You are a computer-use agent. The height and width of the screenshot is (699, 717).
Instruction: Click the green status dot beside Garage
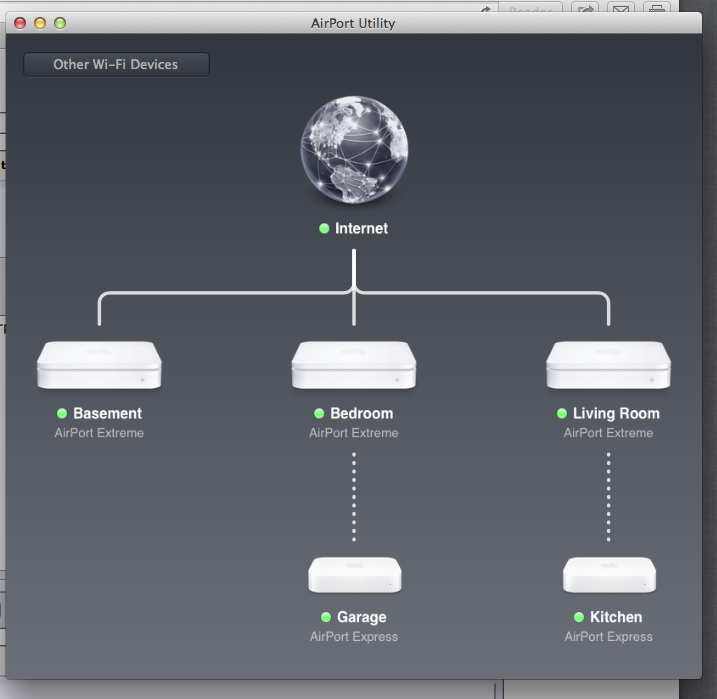pos(326,617)
